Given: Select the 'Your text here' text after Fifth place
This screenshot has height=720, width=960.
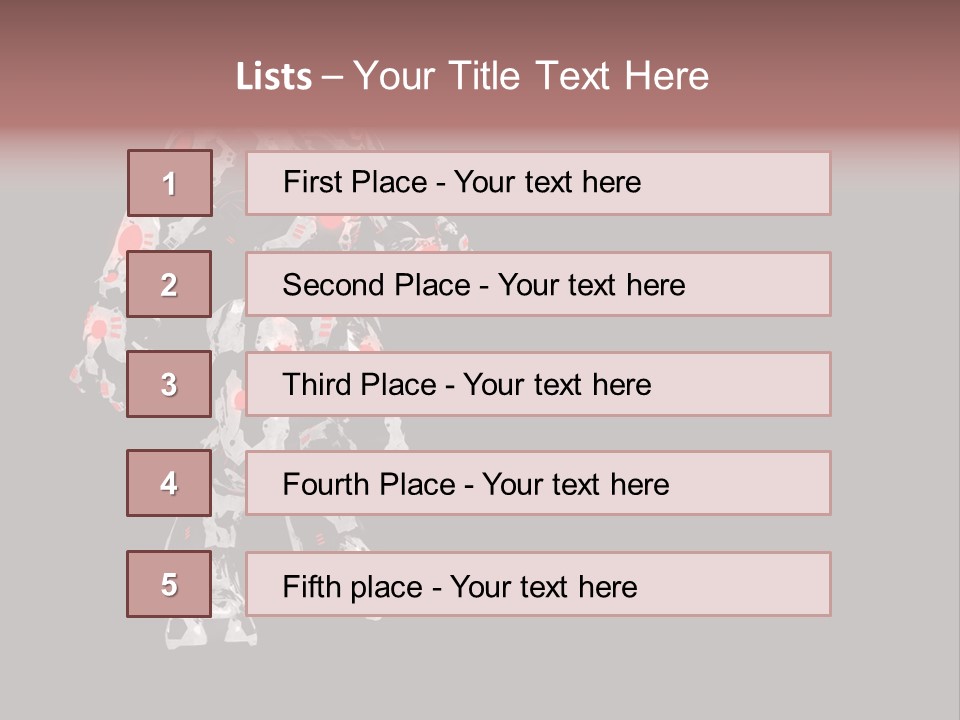Looking at the screenshot, I should tap(543, 586).
